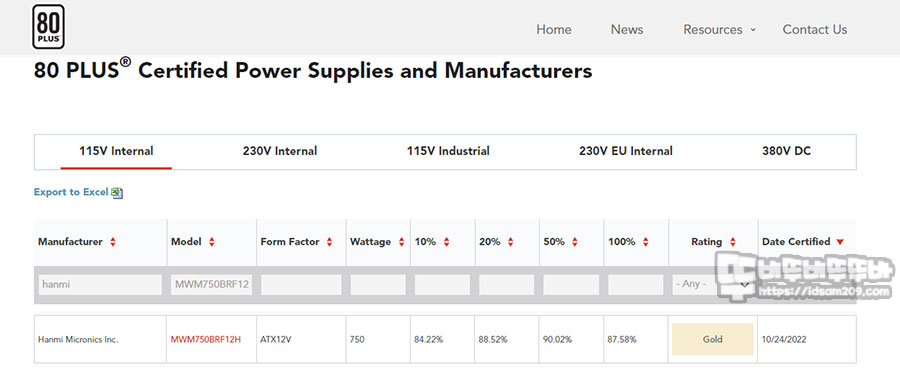The image size is (900, 385).
Task: Sort by 100% efficiency column arrows
Action: pyautogui.click(x=645, y=242)
